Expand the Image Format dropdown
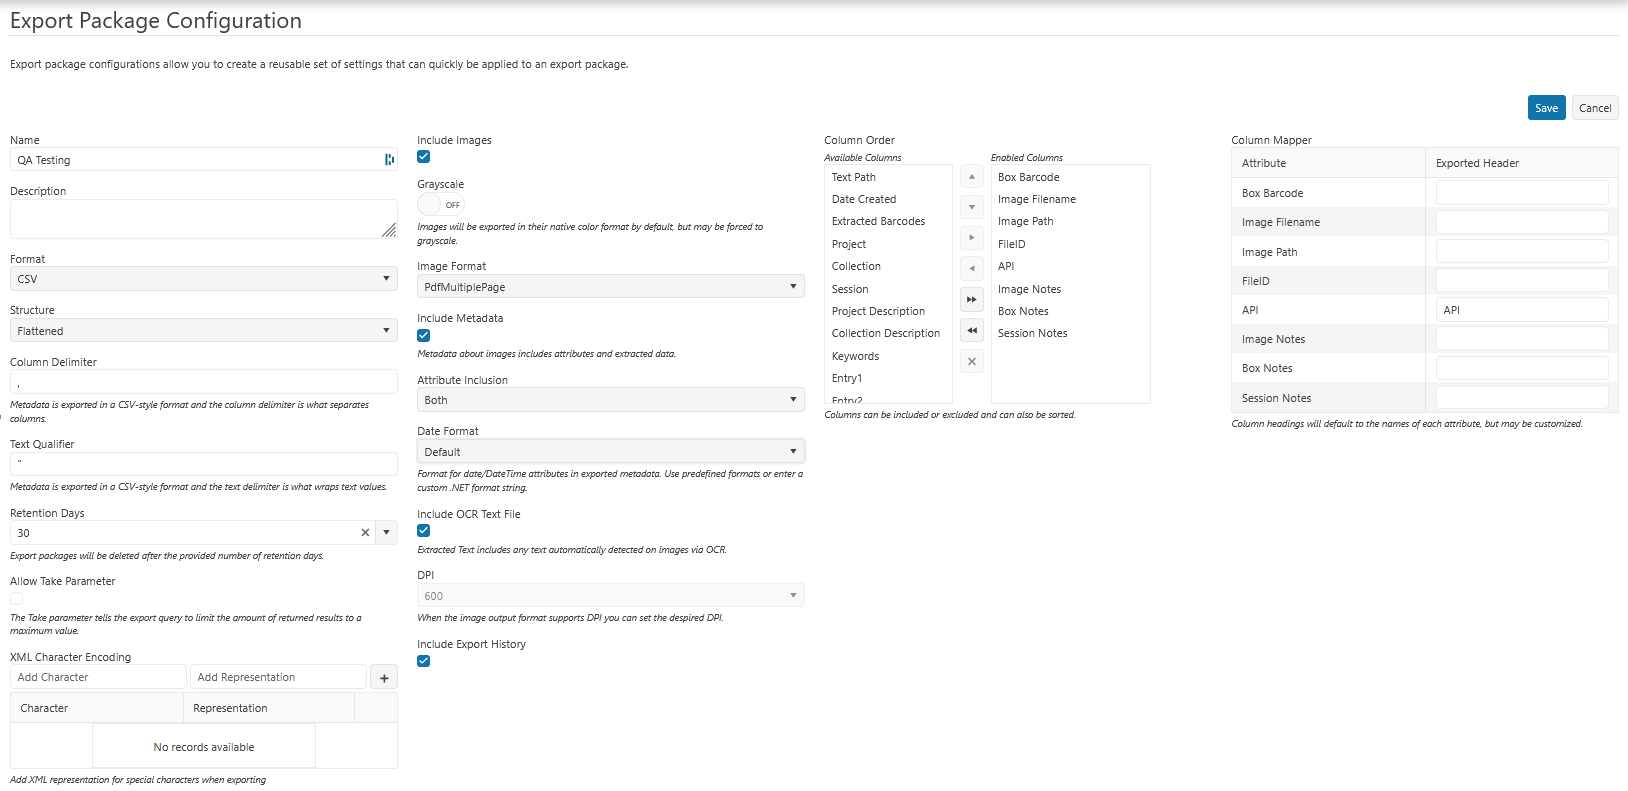 [x=610, y=287]
